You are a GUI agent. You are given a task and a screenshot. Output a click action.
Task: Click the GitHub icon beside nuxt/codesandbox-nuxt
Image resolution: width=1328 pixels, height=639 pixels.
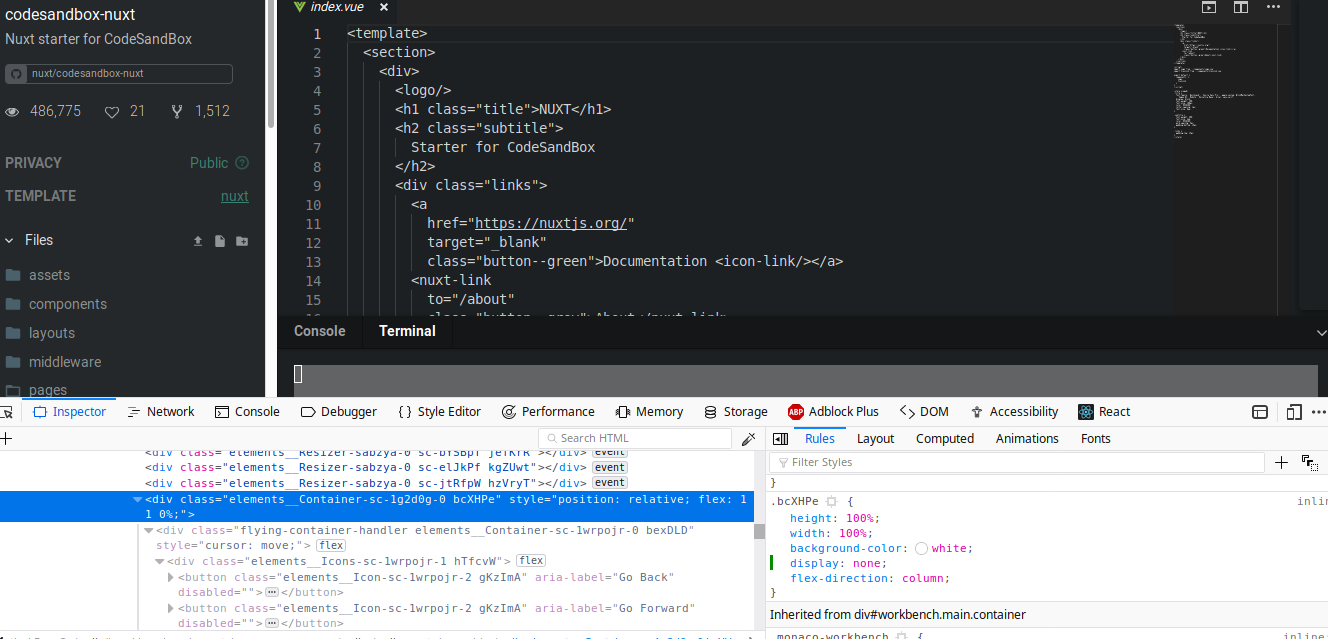pos(17,74)
